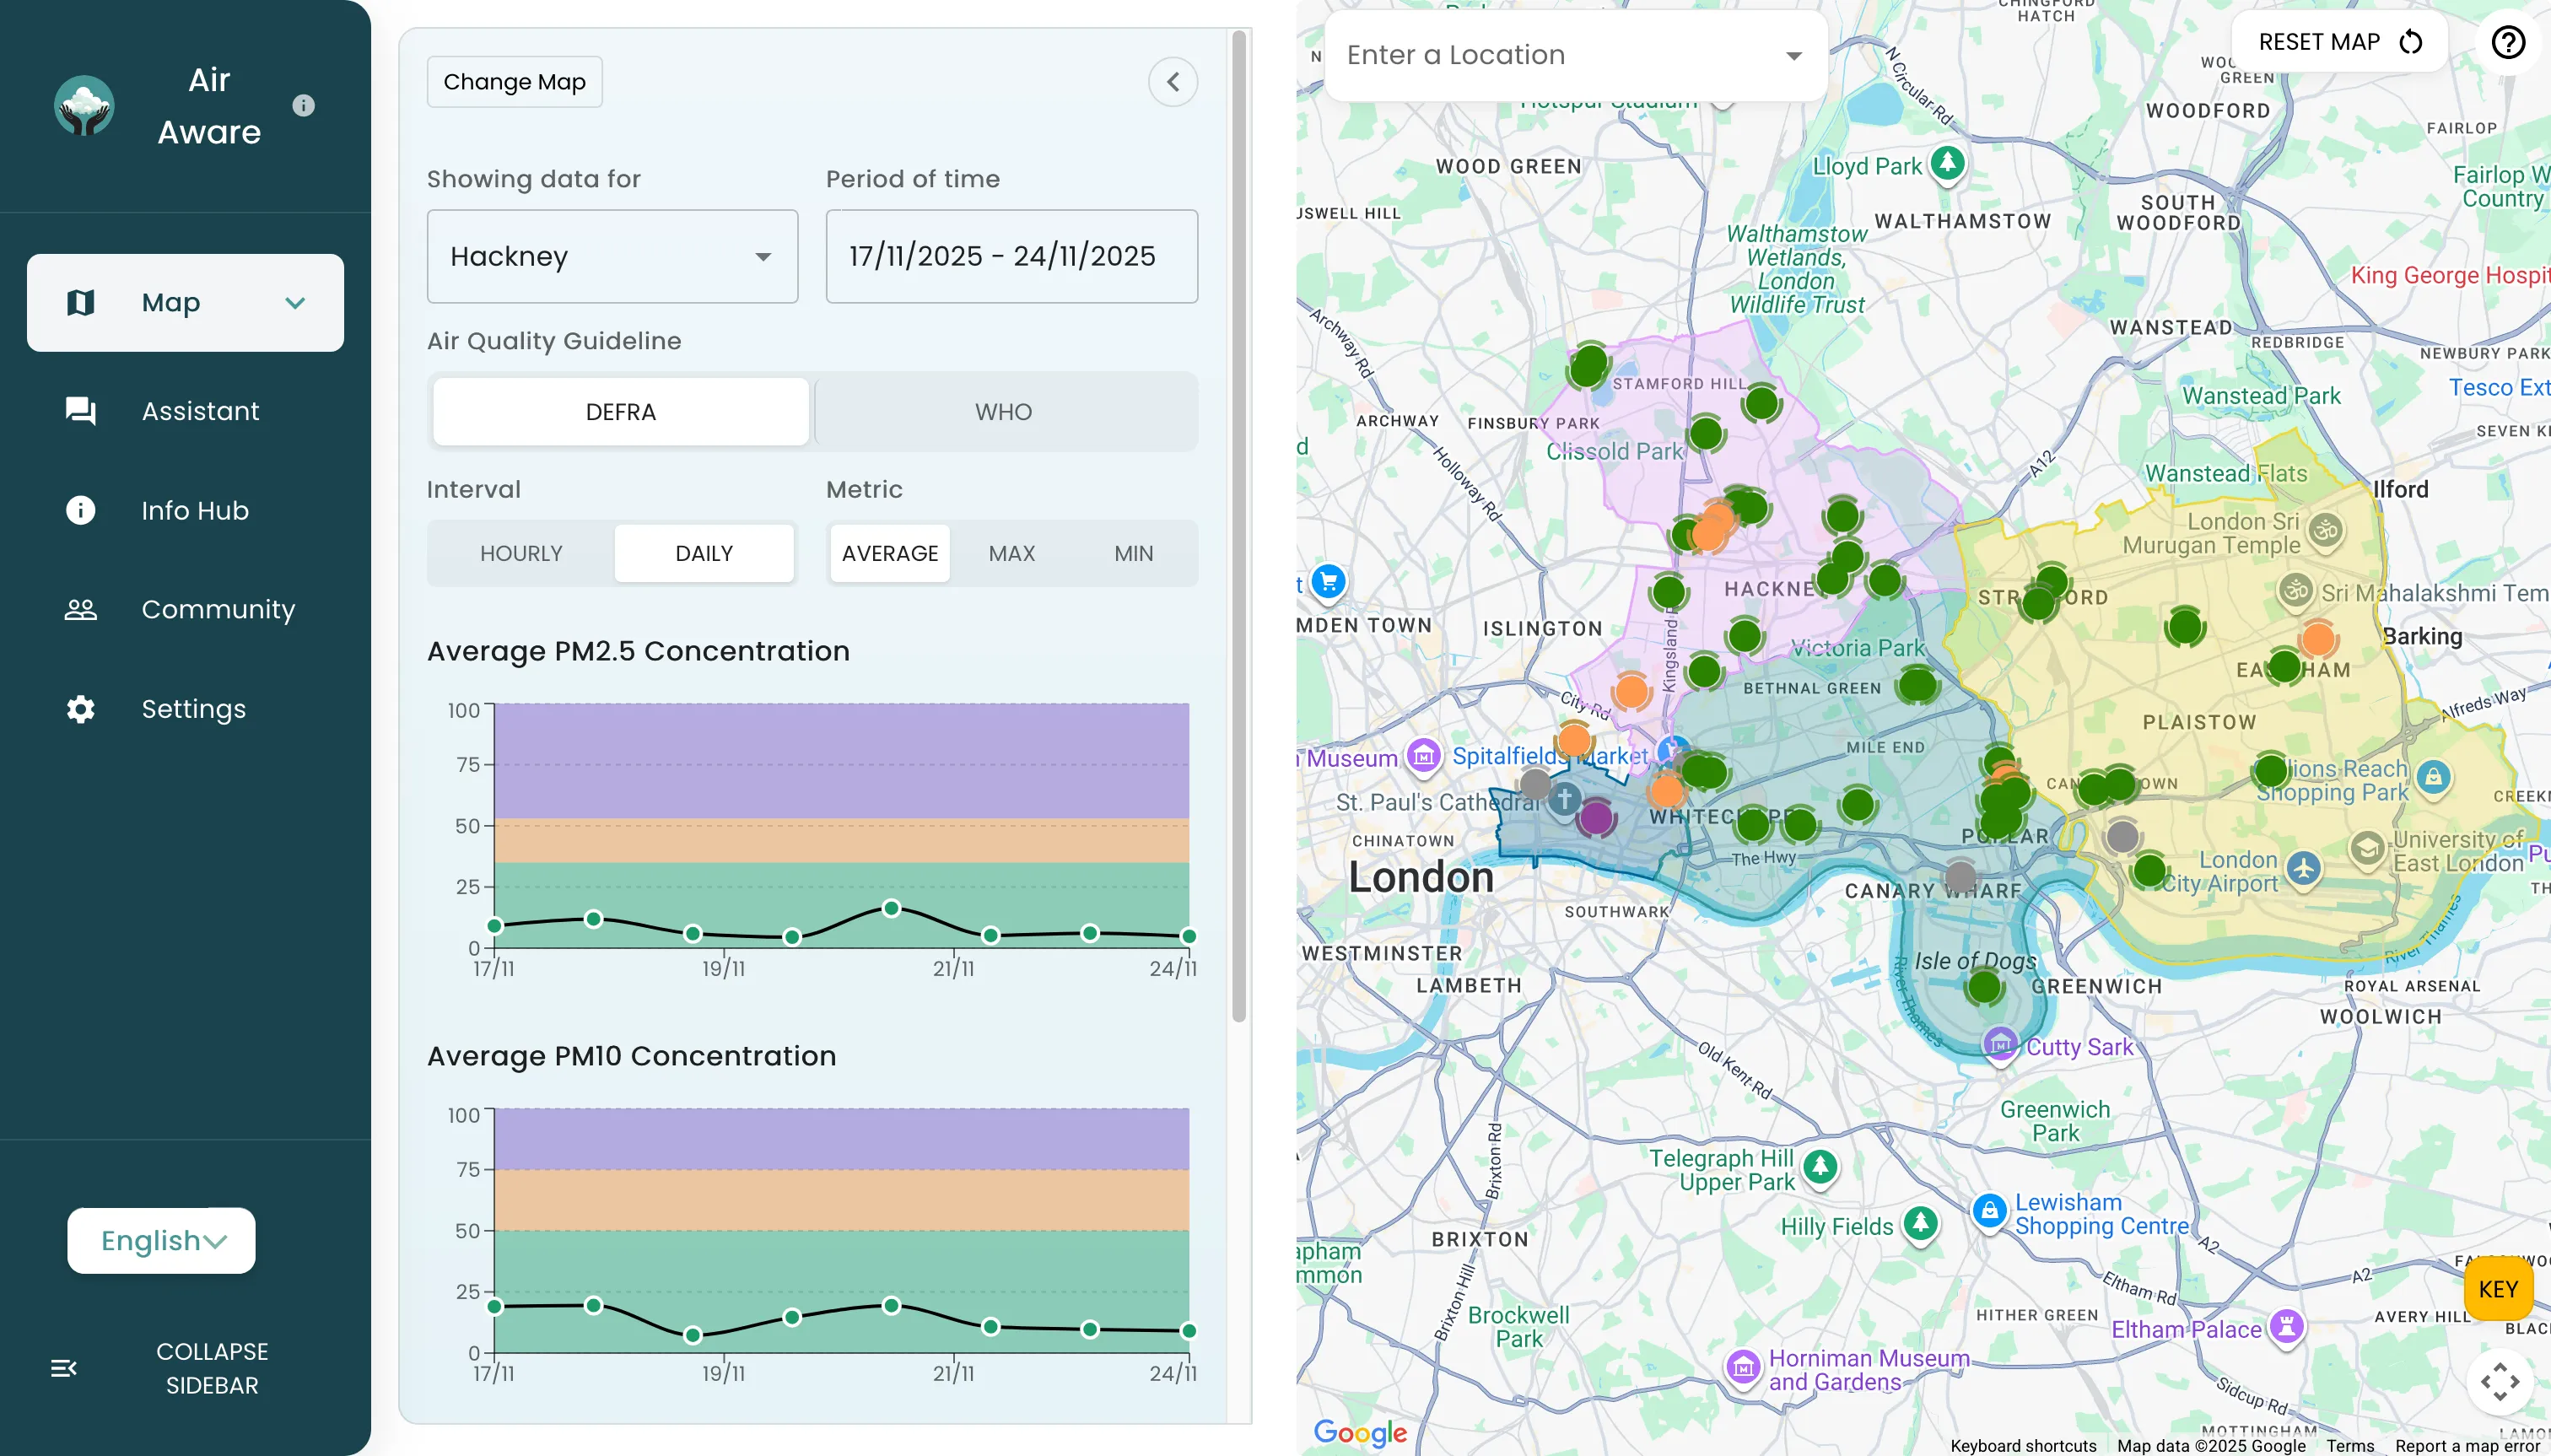
Task: Open the English language selector
Action: point(162,1240)
